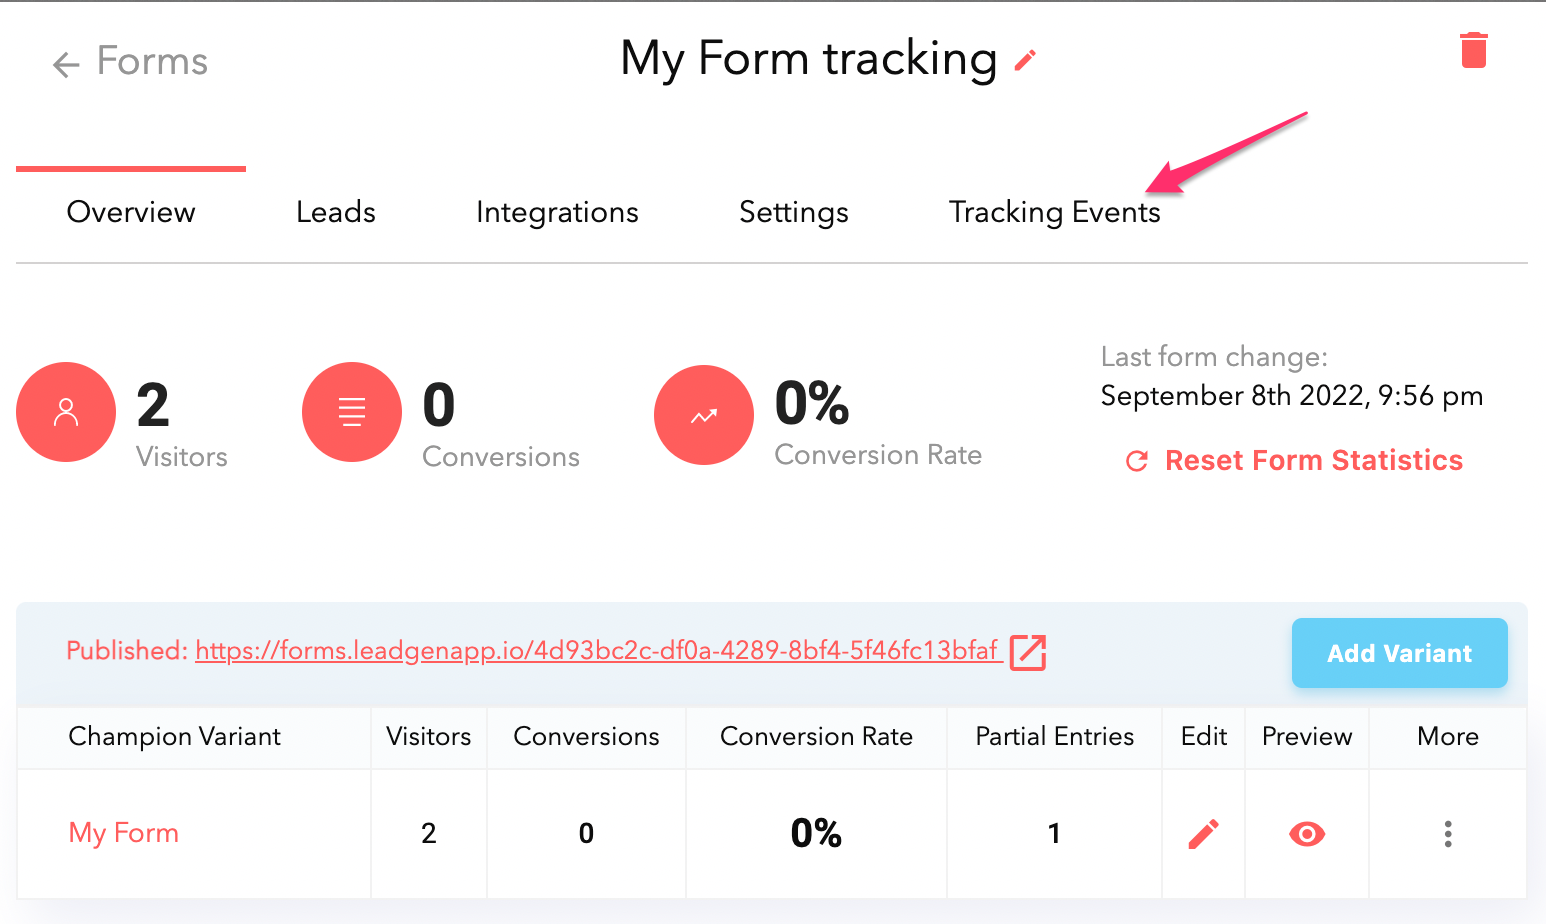
Task: Open published URL via external link icon
Action: pyautogui.click(x=1028, y=652)
